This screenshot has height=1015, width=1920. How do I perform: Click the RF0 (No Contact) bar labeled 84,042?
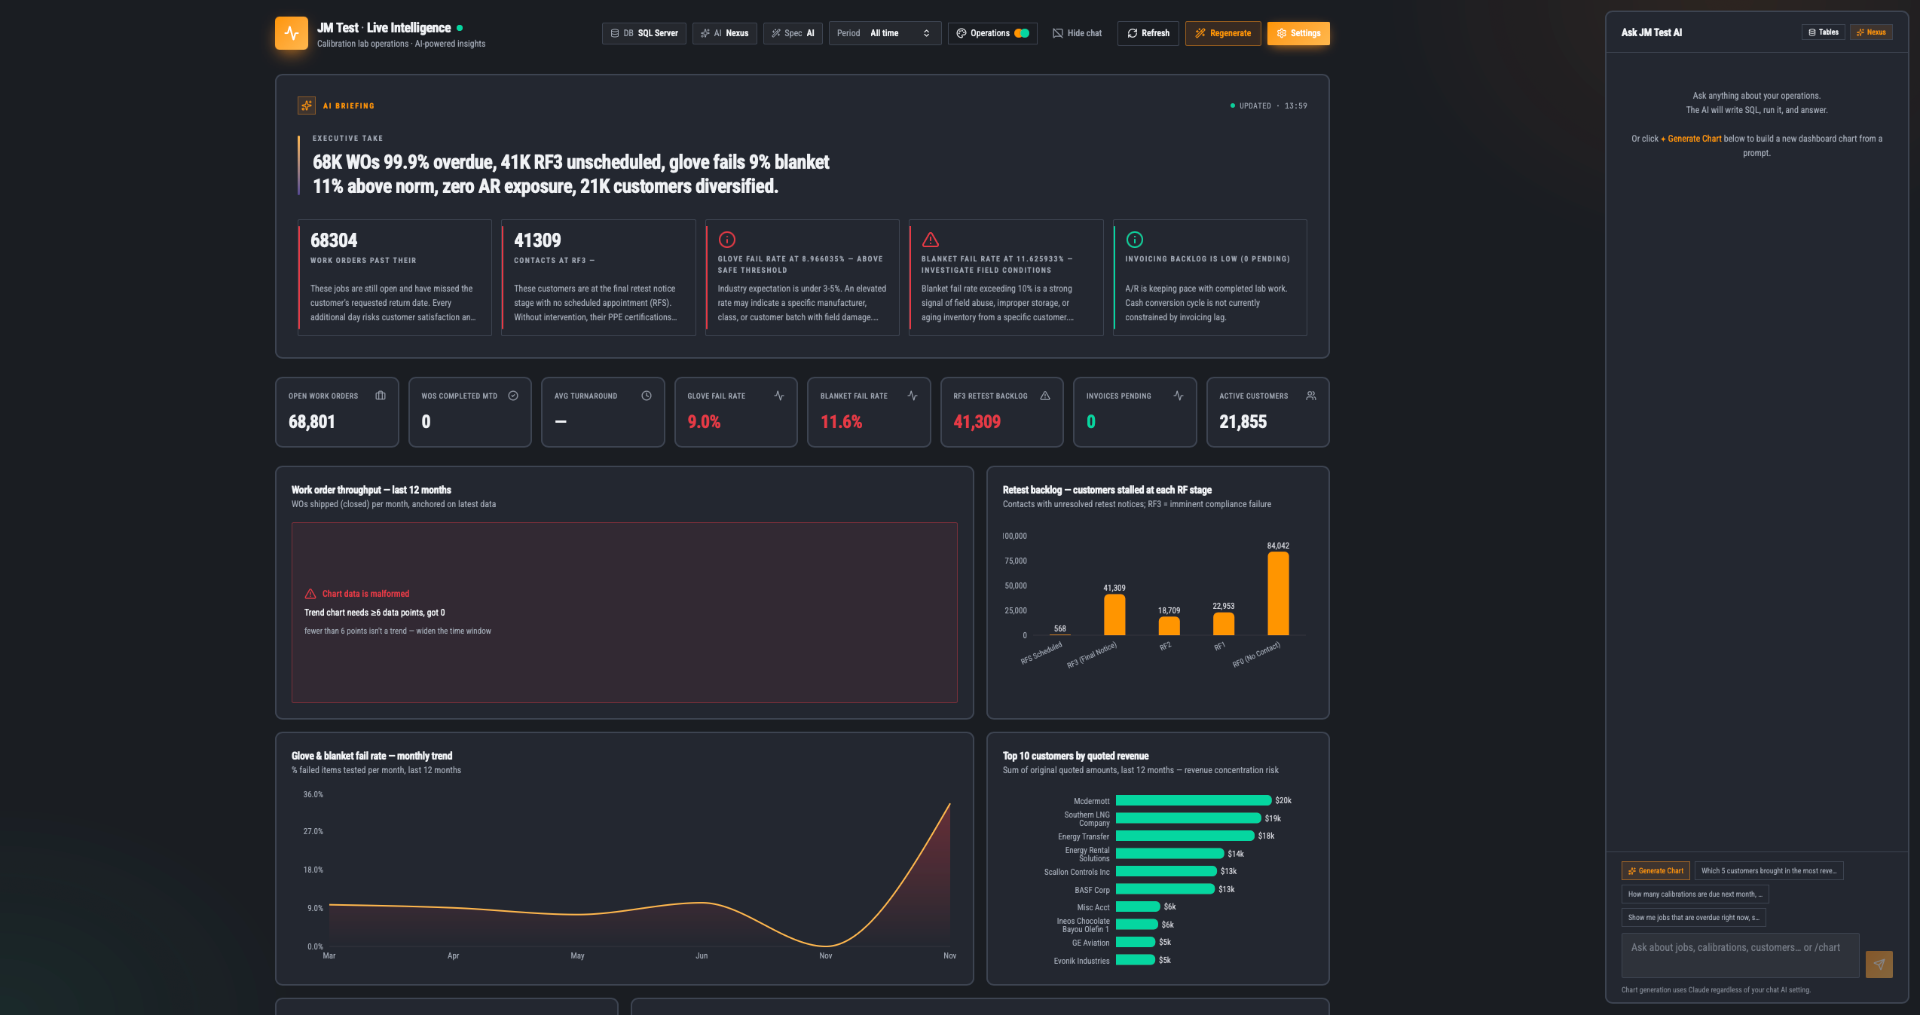click(1278, 593)
